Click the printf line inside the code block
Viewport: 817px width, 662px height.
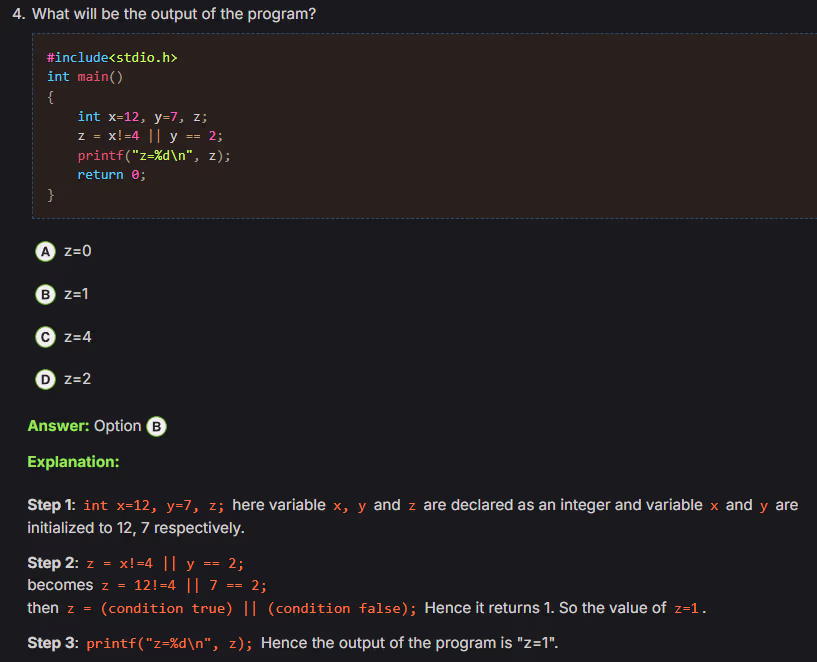153,155
